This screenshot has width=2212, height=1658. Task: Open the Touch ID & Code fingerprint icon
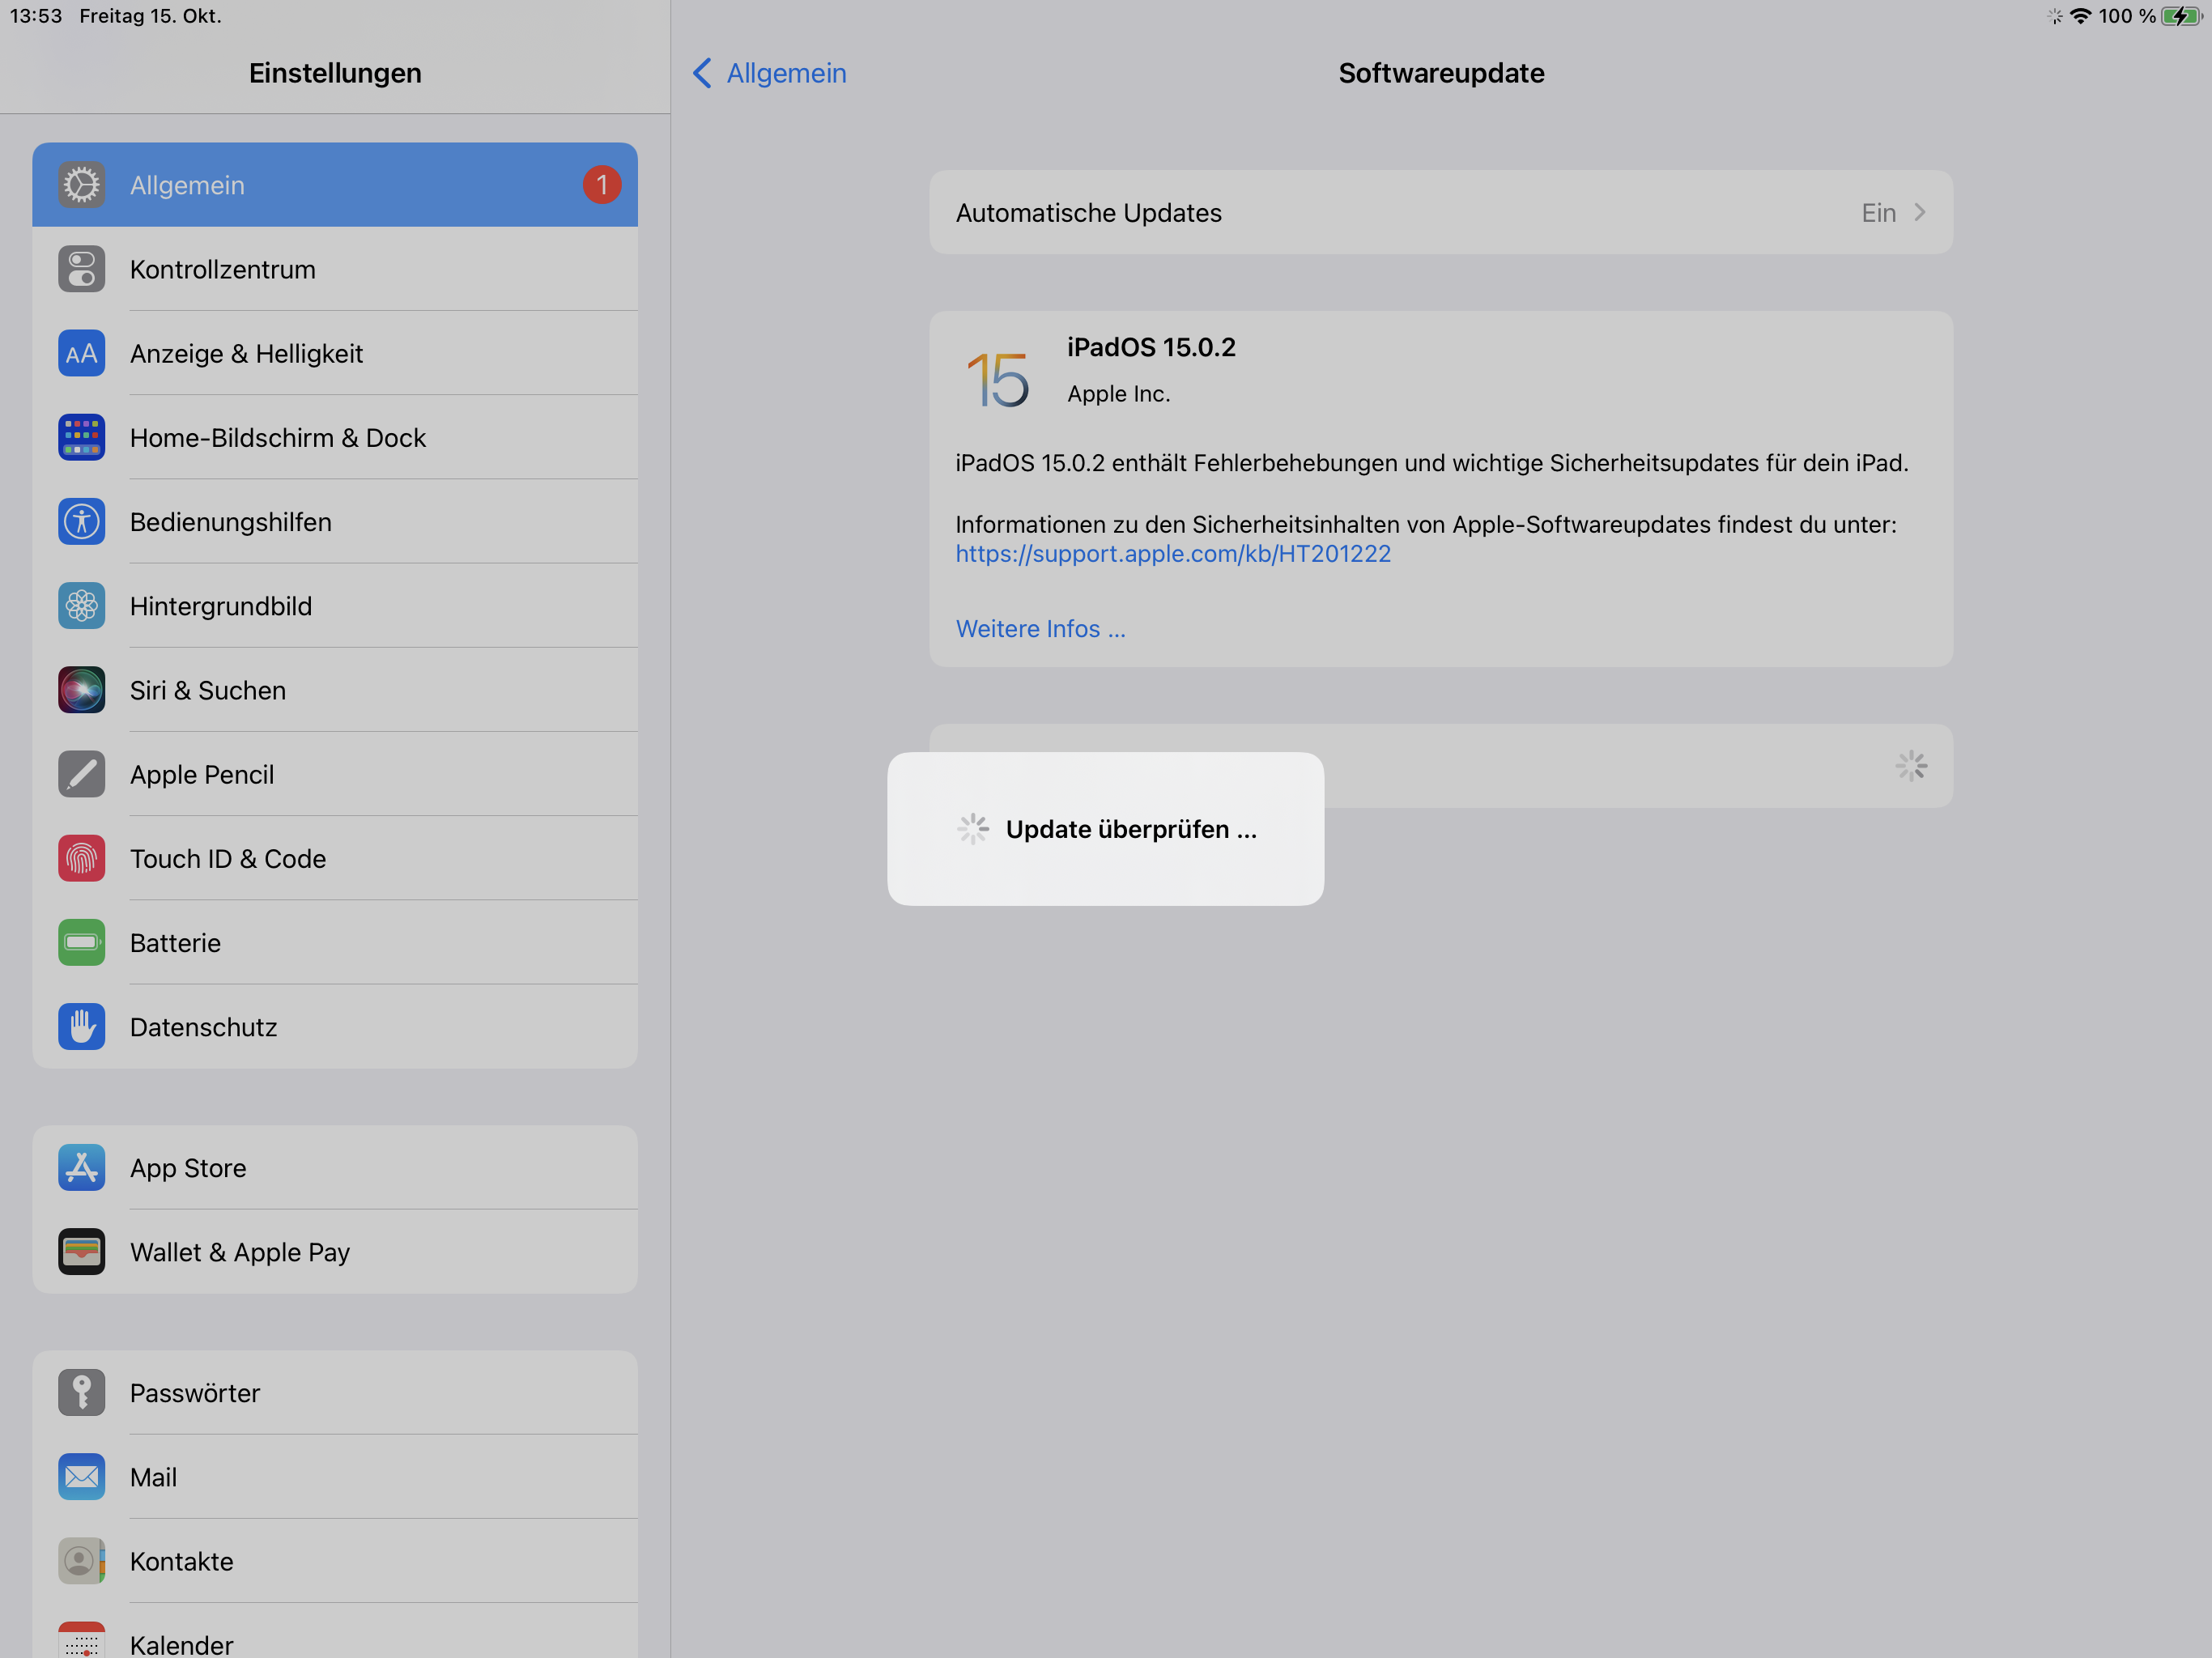tap(81, 859)
